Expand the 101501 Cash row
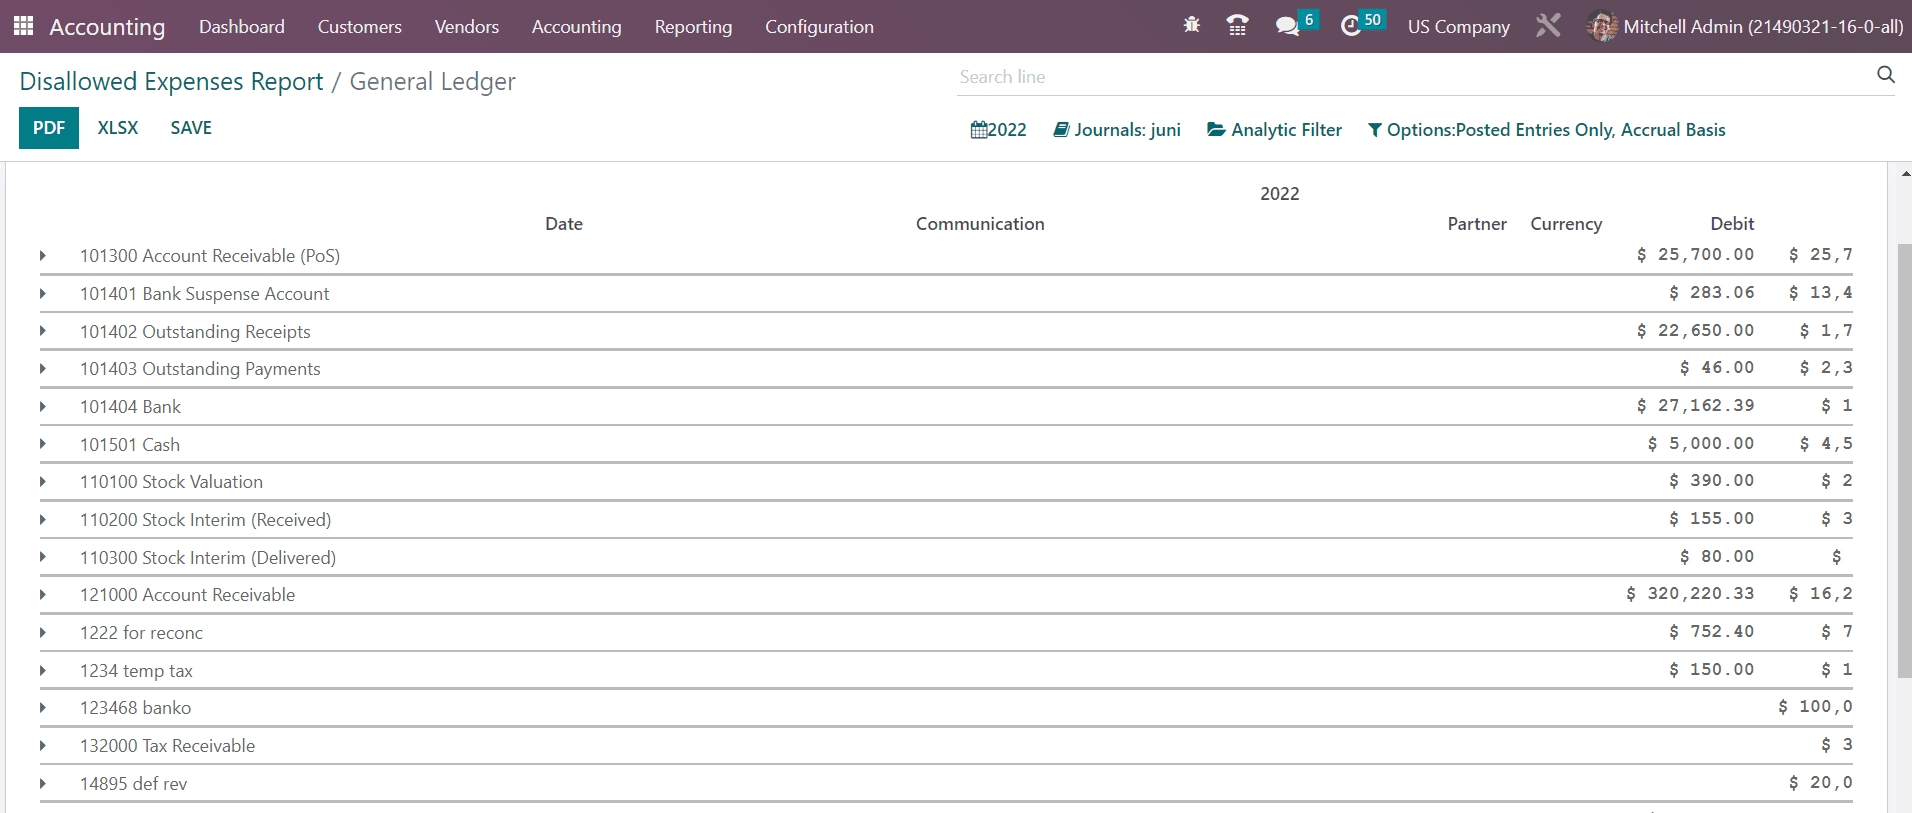1912x813 pixels. [43, 445]
